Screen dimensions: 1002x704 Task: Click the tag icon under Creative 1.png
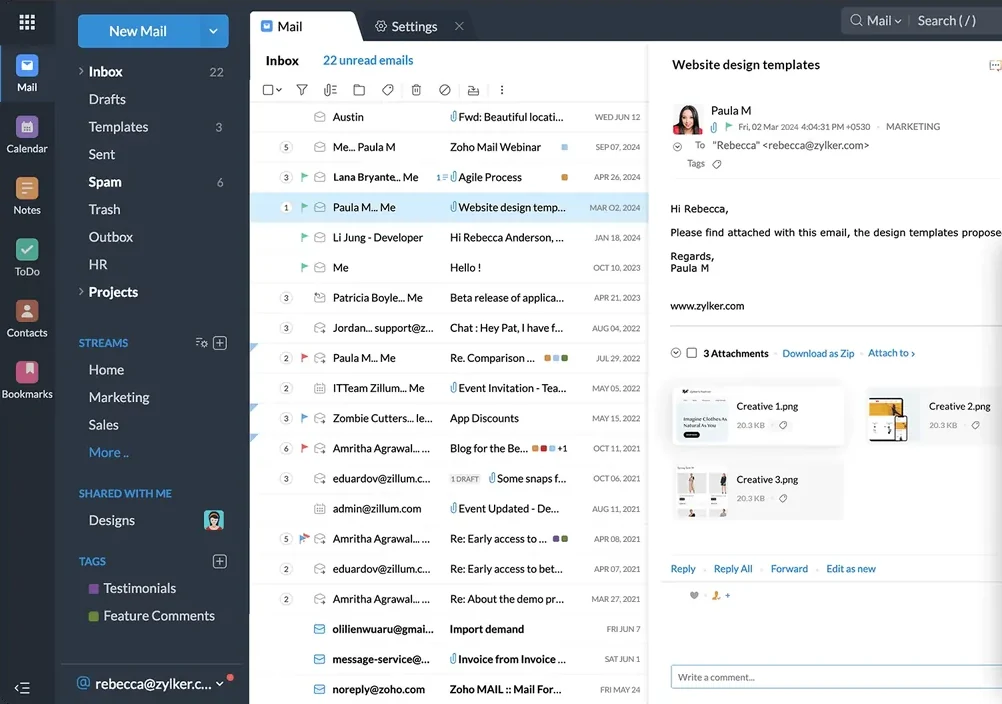[x=783, y=425]
